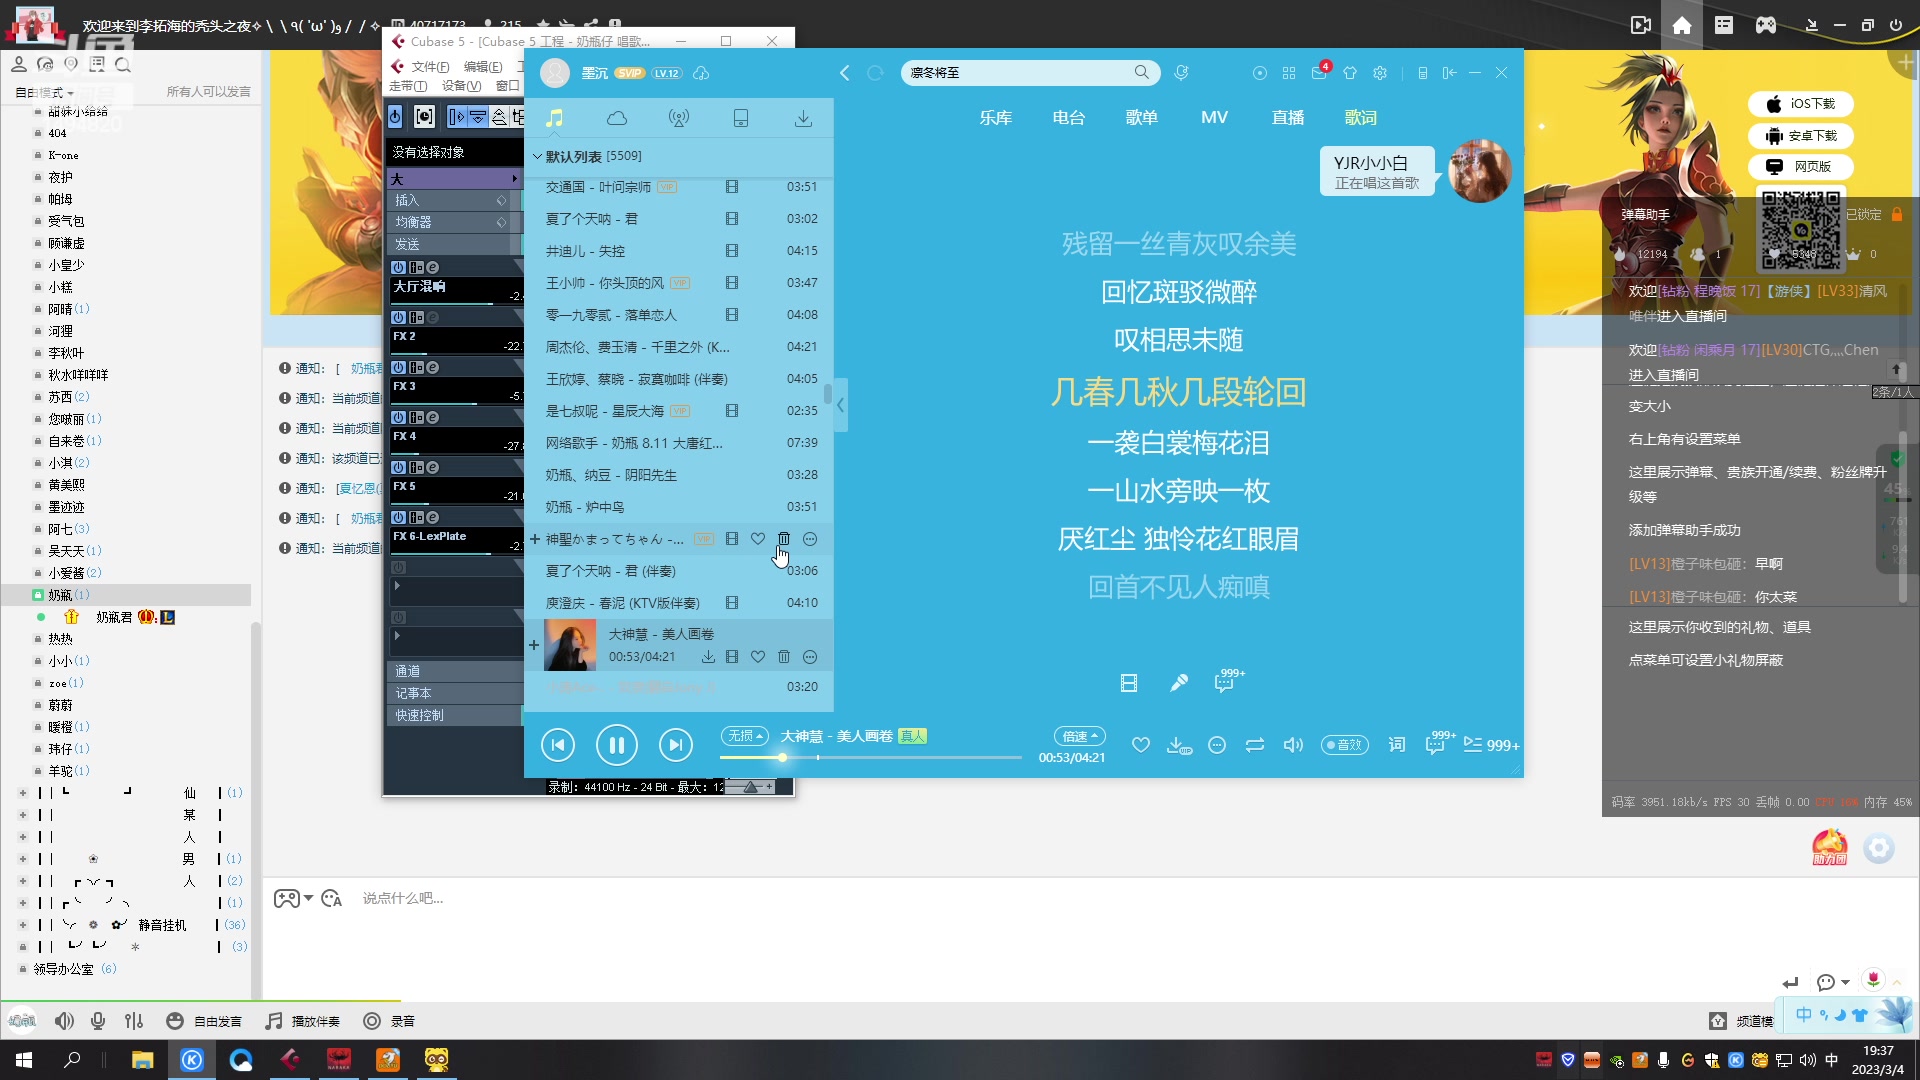The image size is (1920, 1080).
Task: Open desktop lyrics 词 button
Action: tap(1397, 745)
